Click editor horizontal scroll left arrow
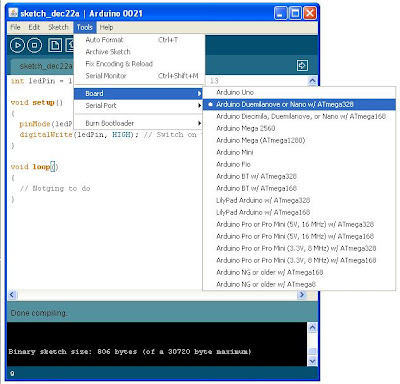The image size is (400, 384). (x=12, y=295)
